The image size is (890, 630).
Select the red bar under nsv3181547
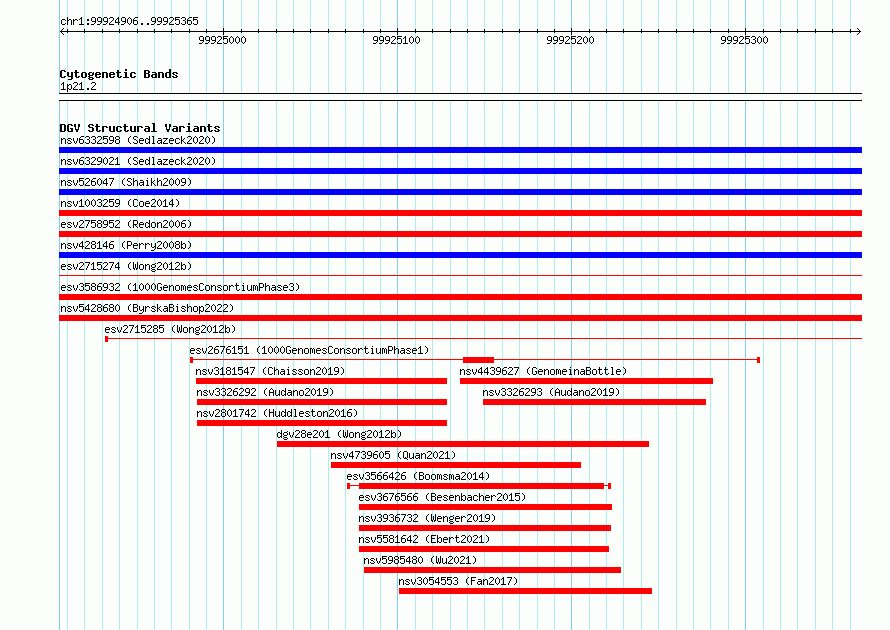pyautogui.click(x=322, y=381)
